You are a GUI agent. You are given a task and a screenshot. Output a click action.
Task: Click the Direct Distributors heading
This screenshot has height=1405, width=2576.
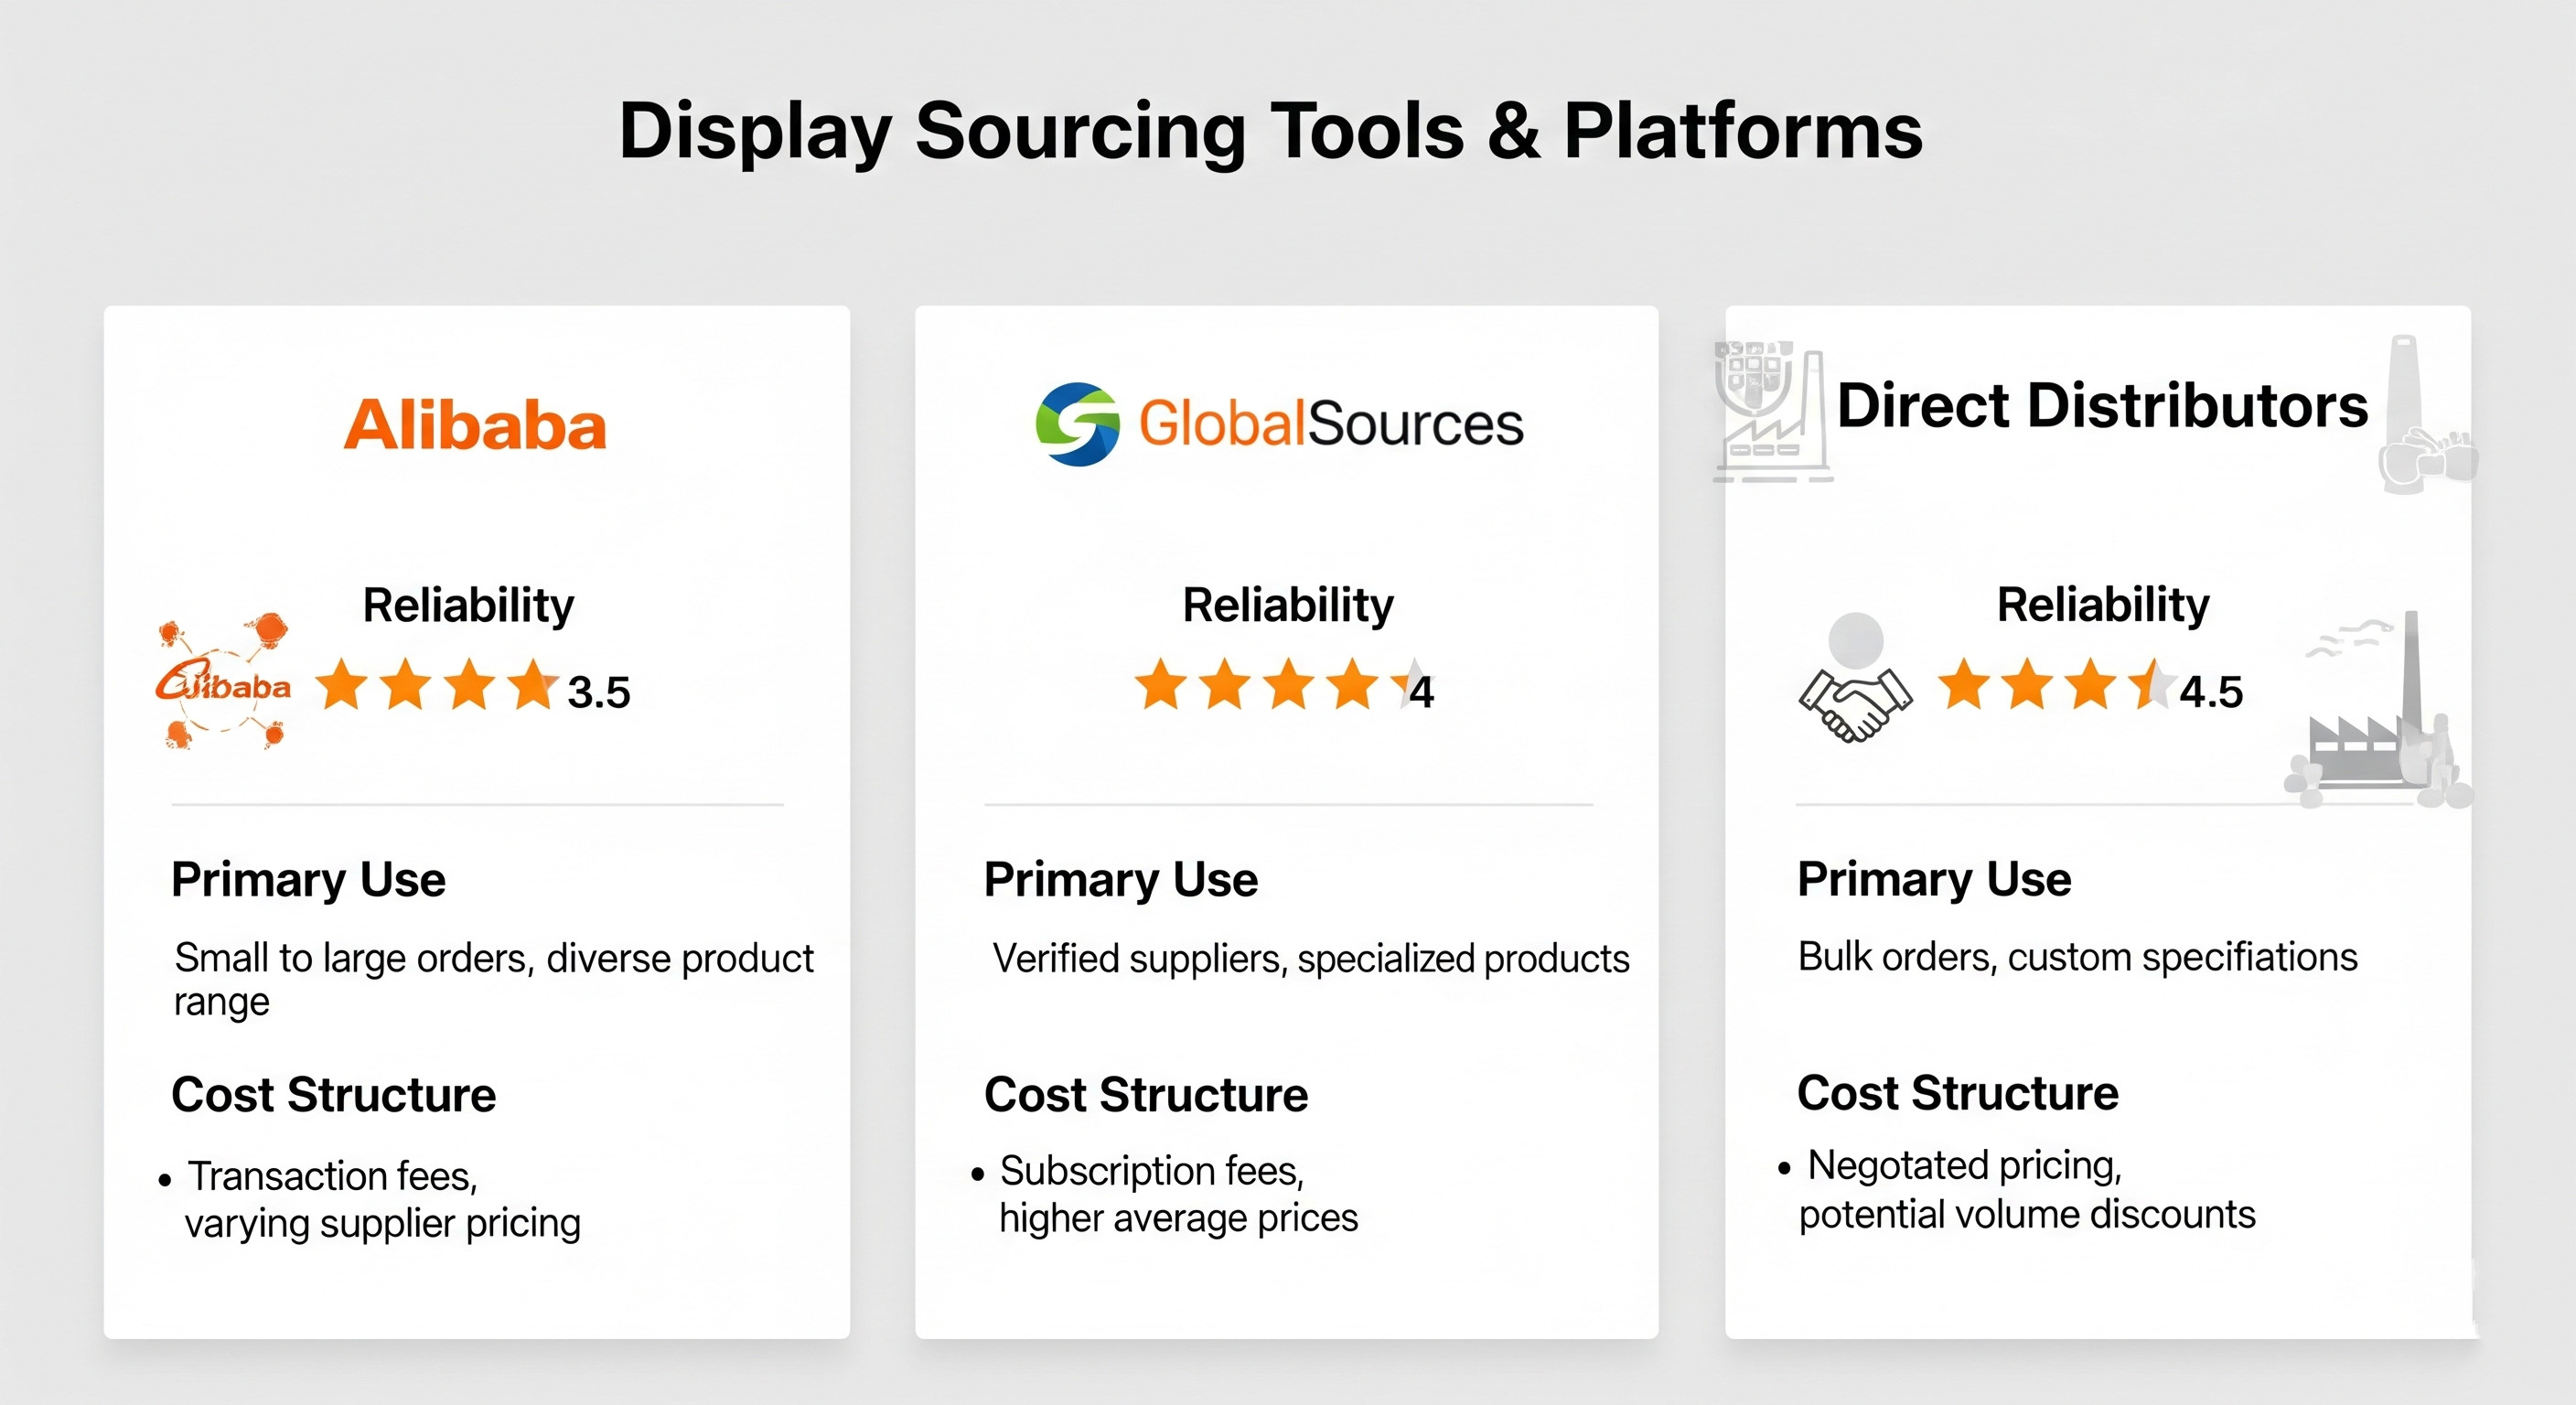tap(2102, 405)
